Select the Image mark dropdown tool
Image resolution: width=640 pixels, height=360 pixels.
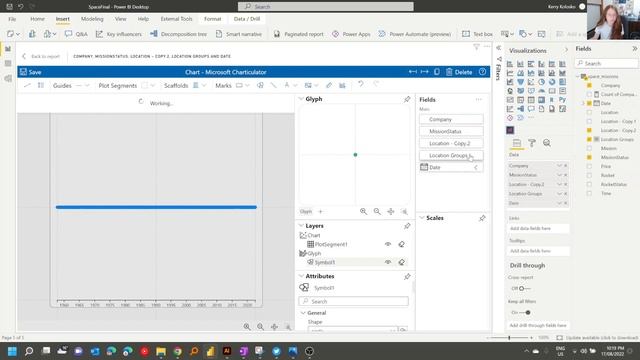click(311, 85)
